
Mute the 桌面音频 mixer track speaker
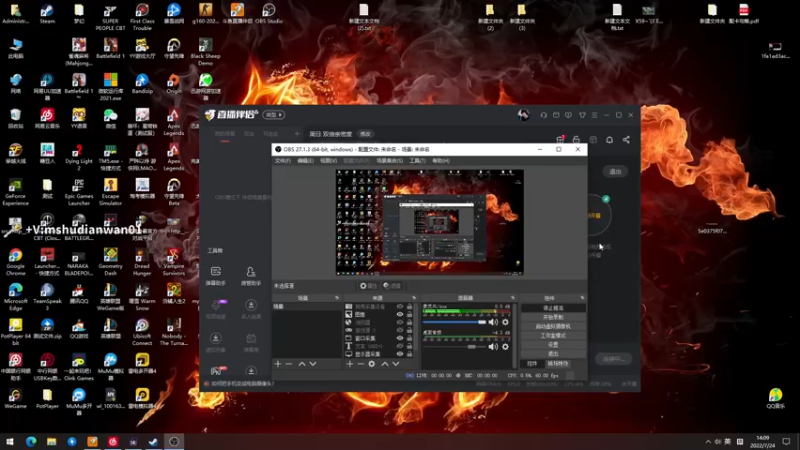[493, 346]
